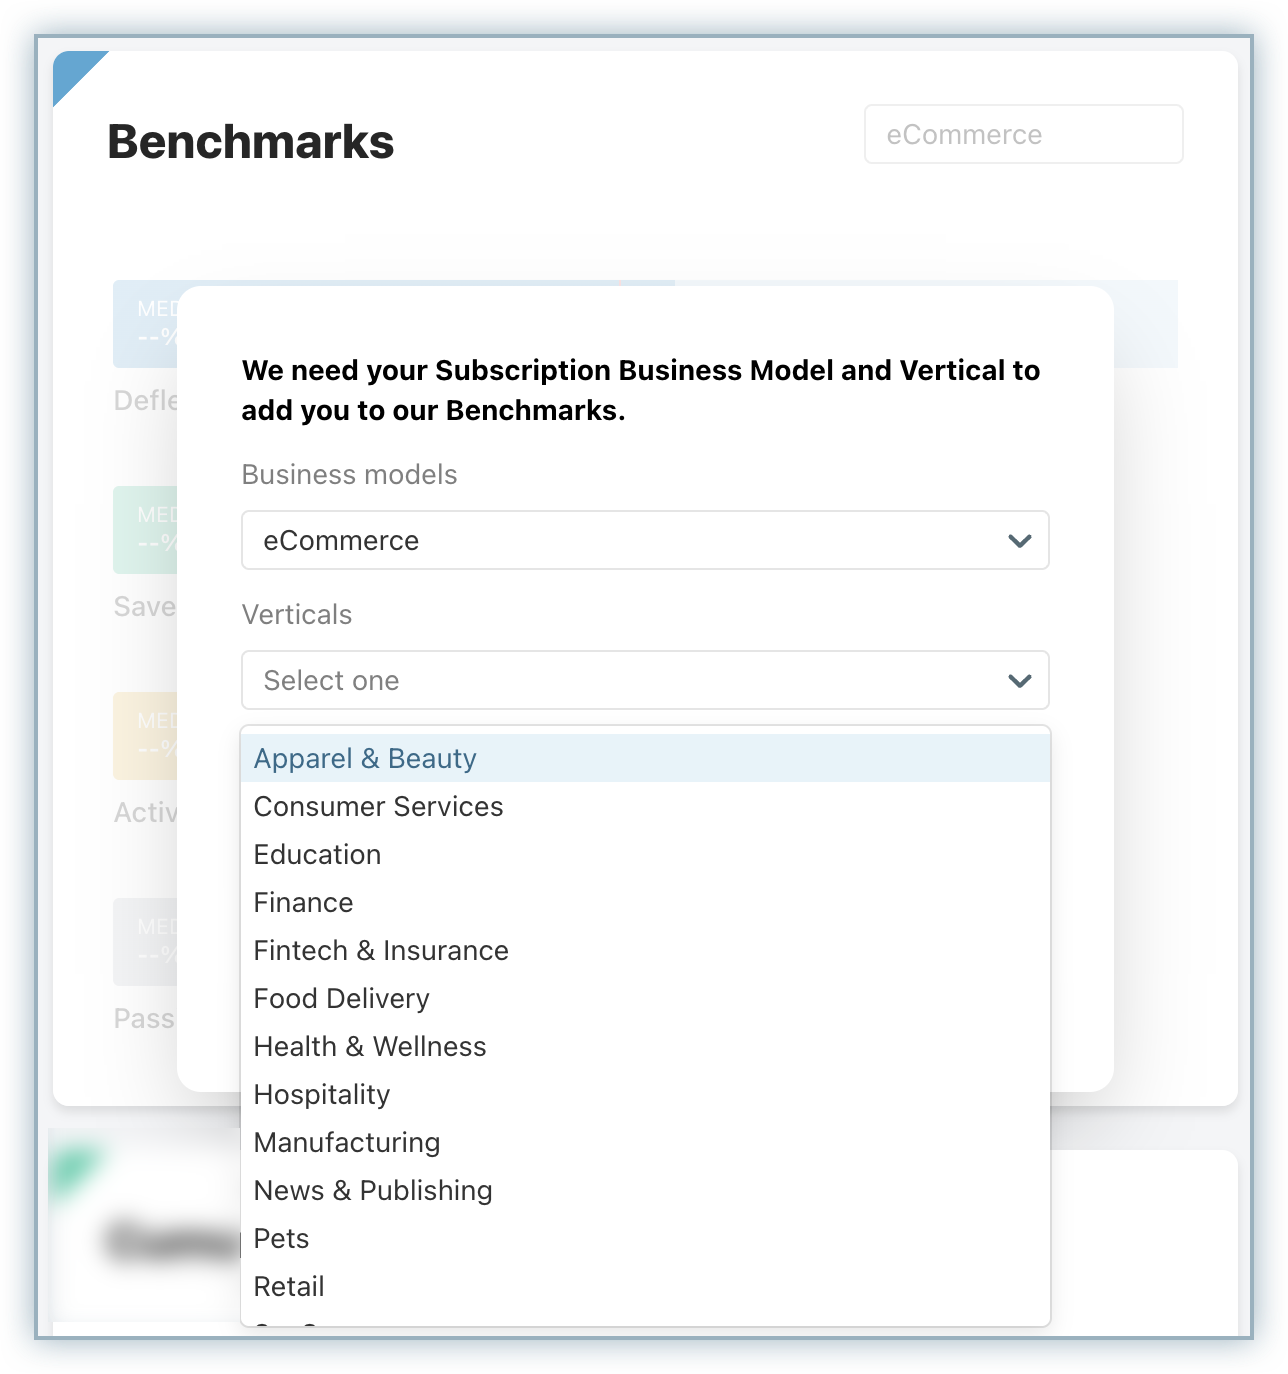Click the Benchmarks page heading
1288x1374 pixels.
pyautogui.click(x=251, y=142)
